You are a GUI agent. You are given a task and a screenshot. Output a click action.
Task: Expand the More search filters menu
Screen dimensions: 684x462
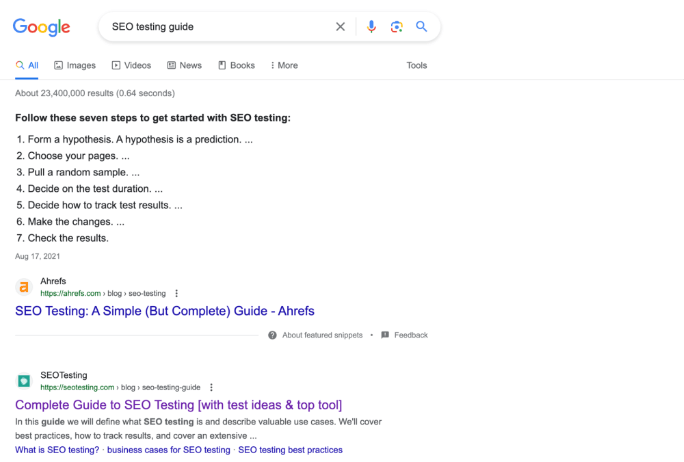(284, 66)
